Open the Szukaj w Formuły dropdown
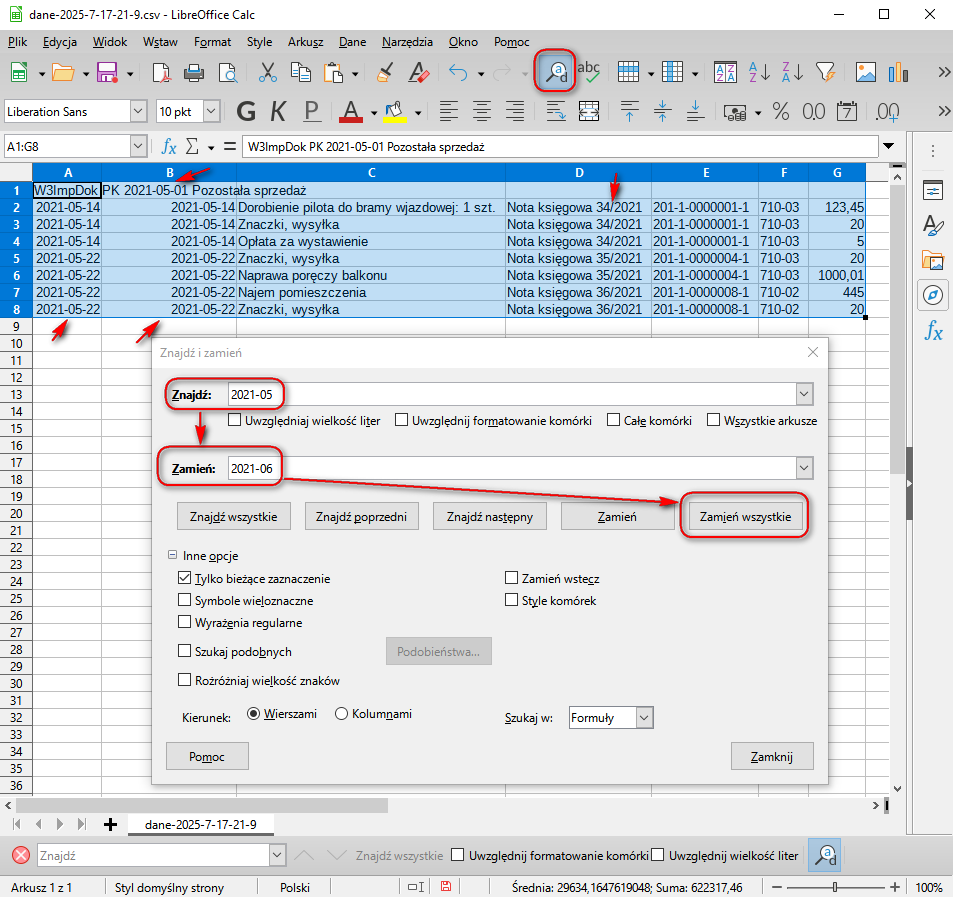This screenshot has height=897, width=953. (644, 718)
